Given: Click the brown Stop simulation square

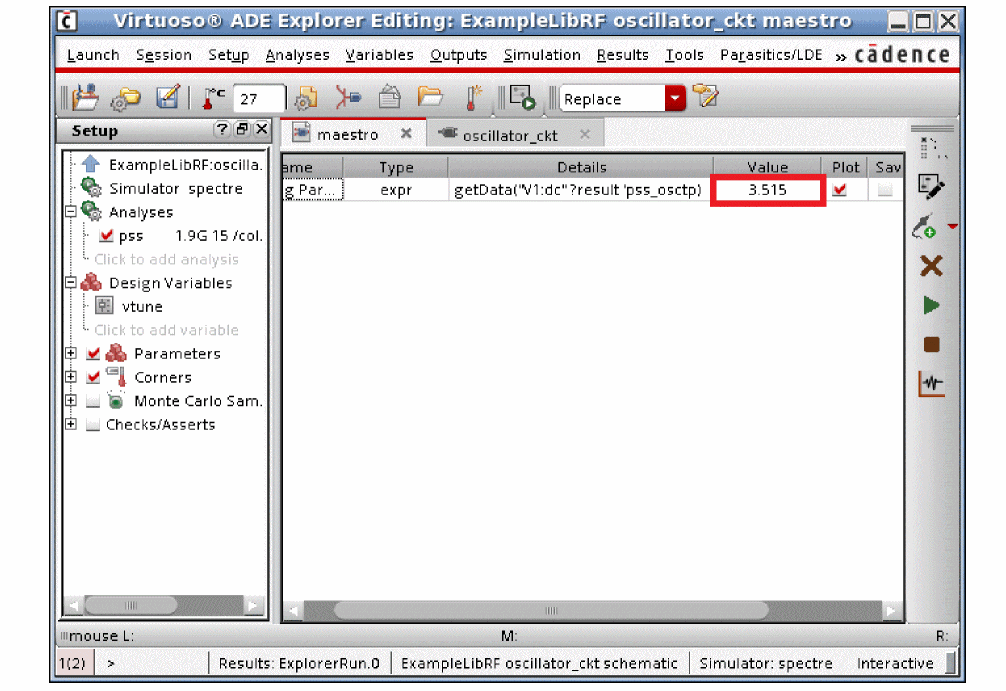Looking at the screenshot, I should click(932, 345).
